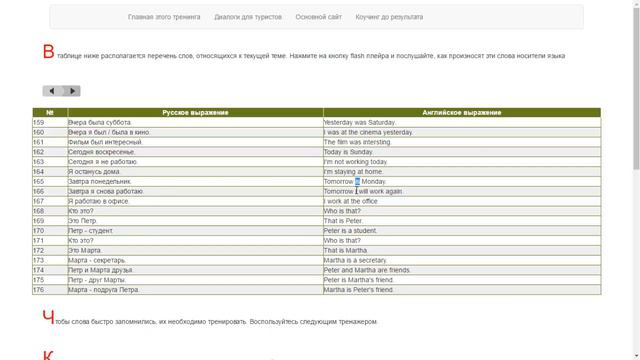
Task: Click 'Я работаю в офисе.' cell
Action: tap(195, 201)
